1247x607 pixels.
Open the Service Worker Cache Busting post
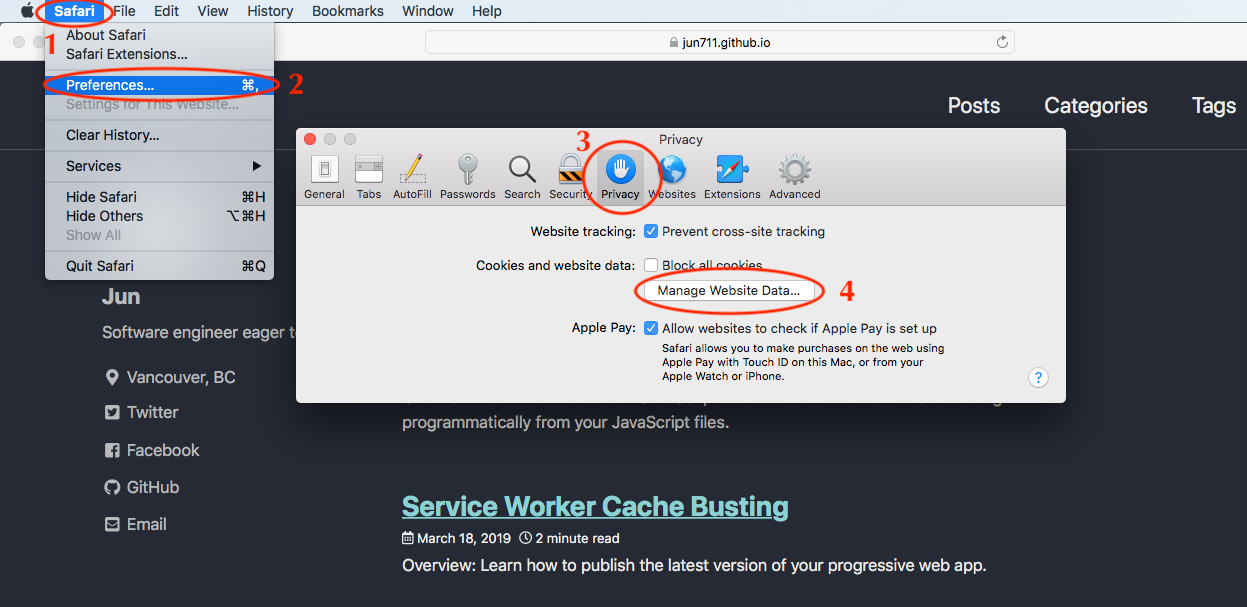pyautogui.click(x=595, y=507)
